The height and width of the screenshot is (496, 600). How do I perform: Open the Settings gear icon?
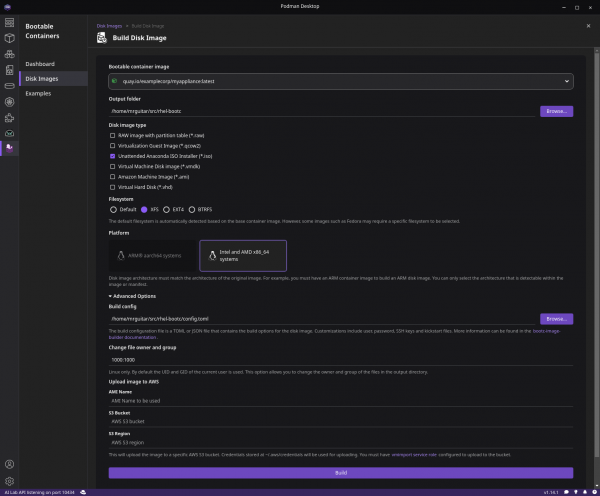pyautogui.click(x=10, y=481)
